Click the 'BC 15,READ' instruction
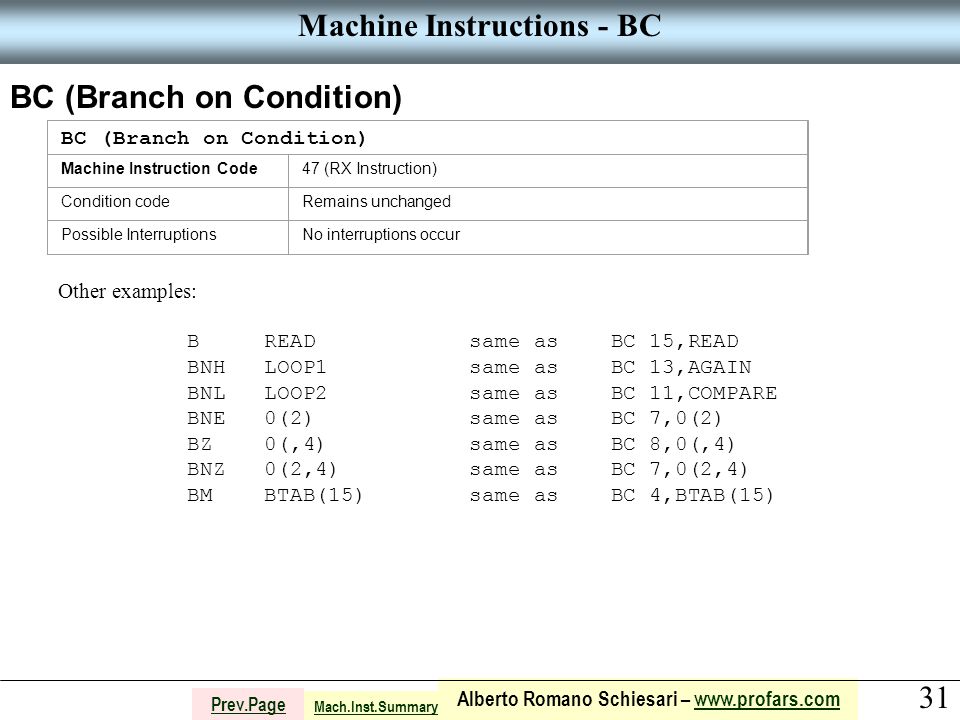Screen dimensions: 960x720 tap(675, 341)
